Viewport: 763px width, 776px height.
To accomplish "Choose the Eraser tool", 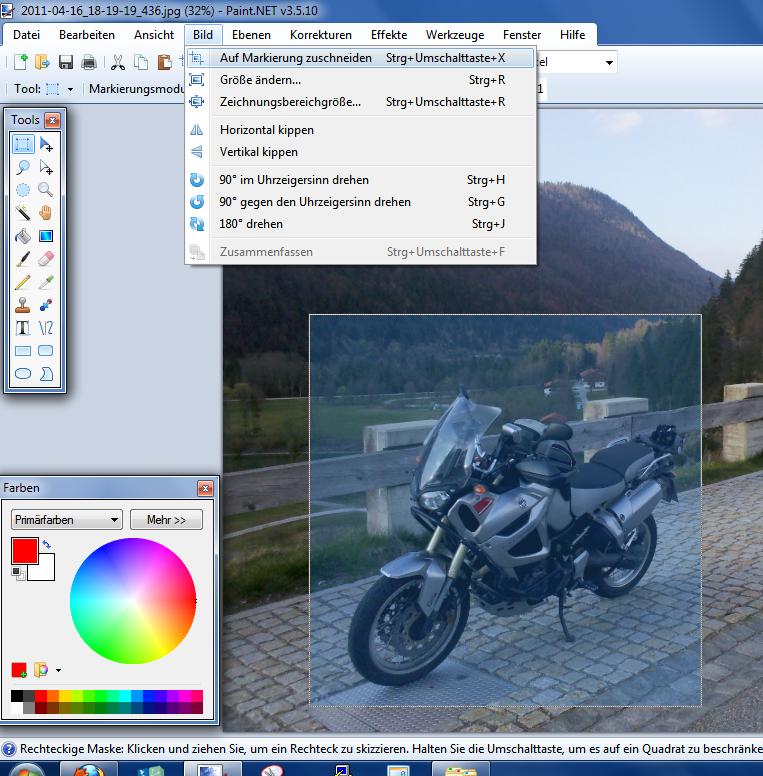I will point(46,259).
